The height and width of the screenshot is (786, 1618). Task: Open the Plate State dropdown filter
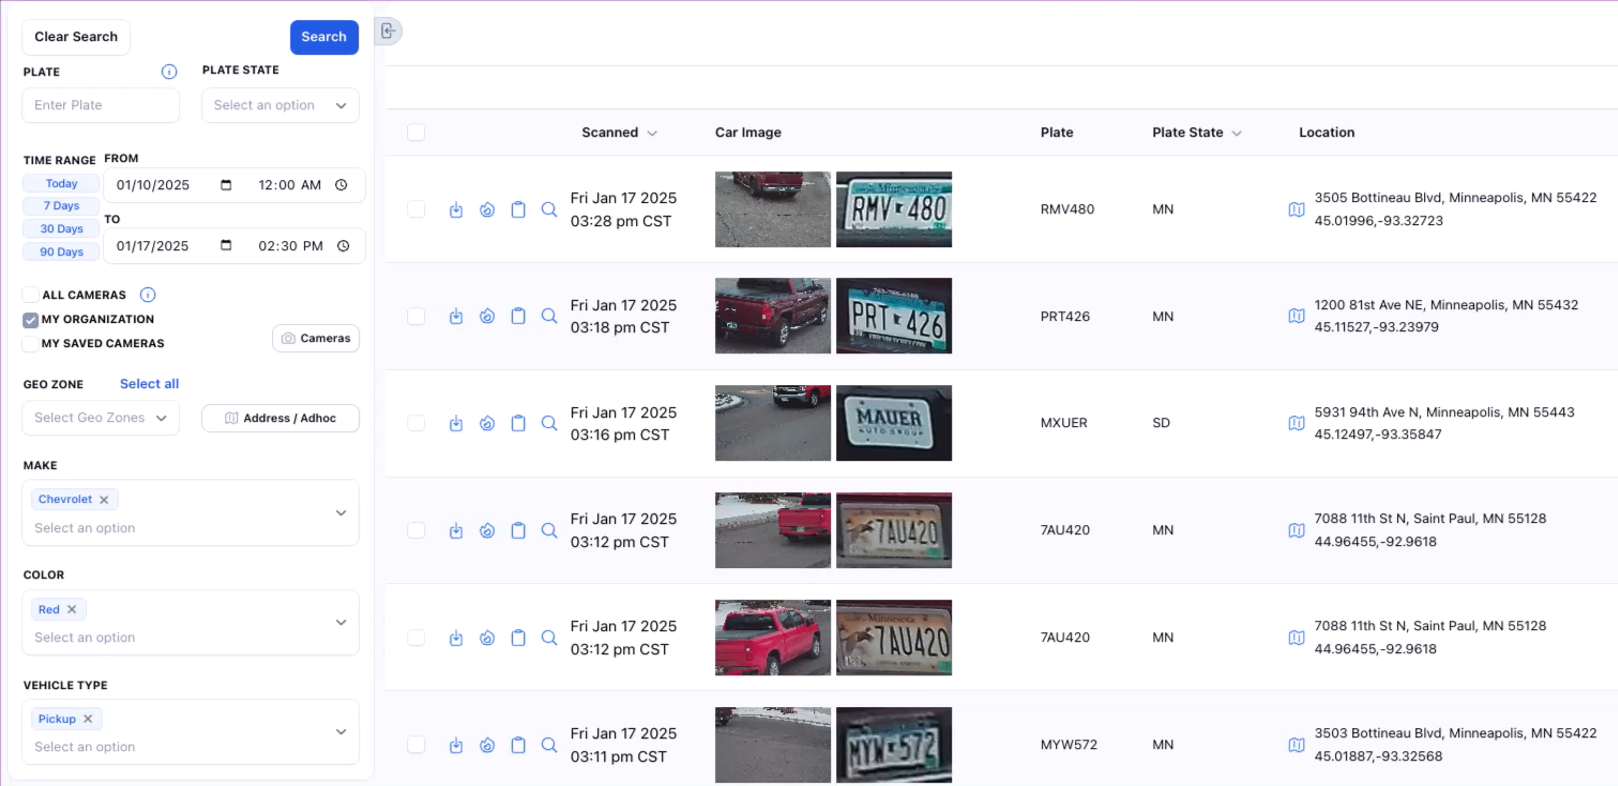point(280,105)
